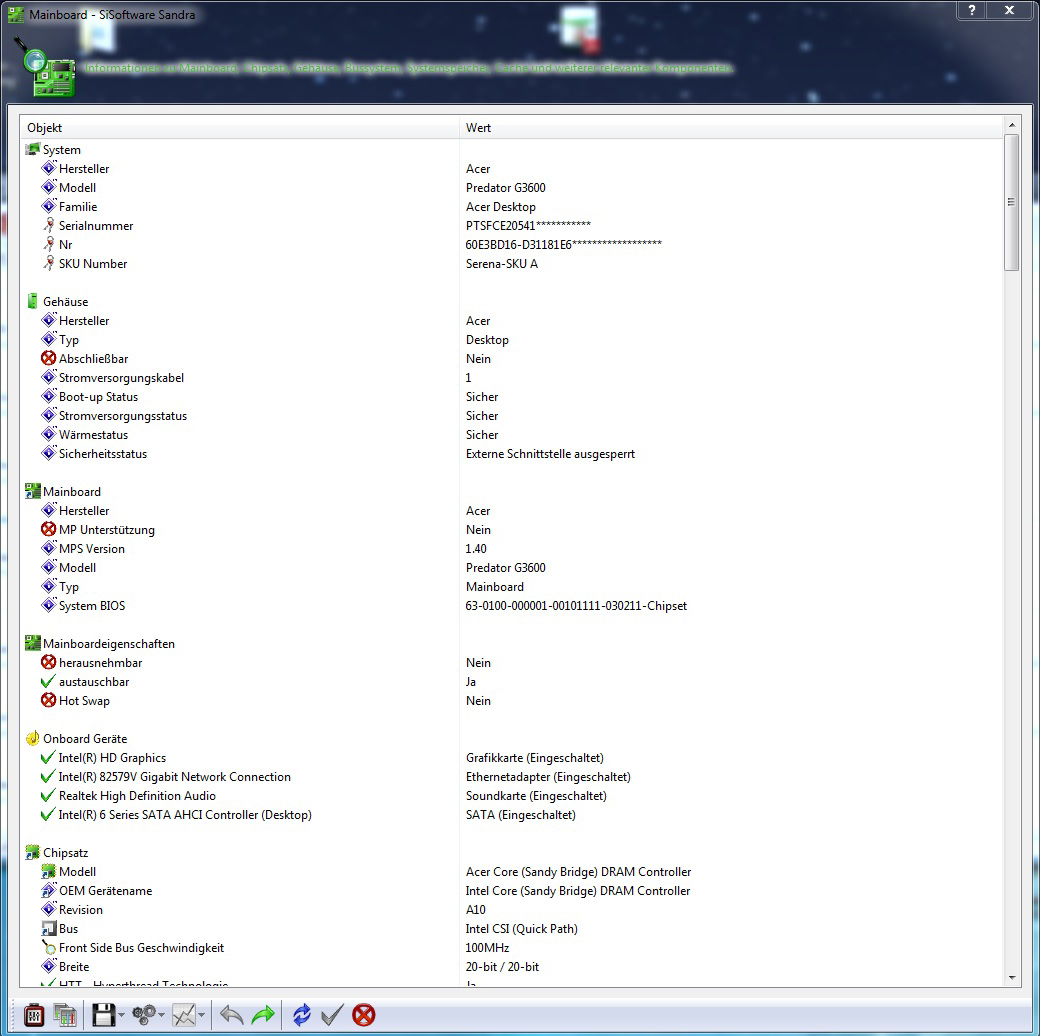Select the 100MHz bus speed value
The image size is (1040, 1036).
[488, 948]
